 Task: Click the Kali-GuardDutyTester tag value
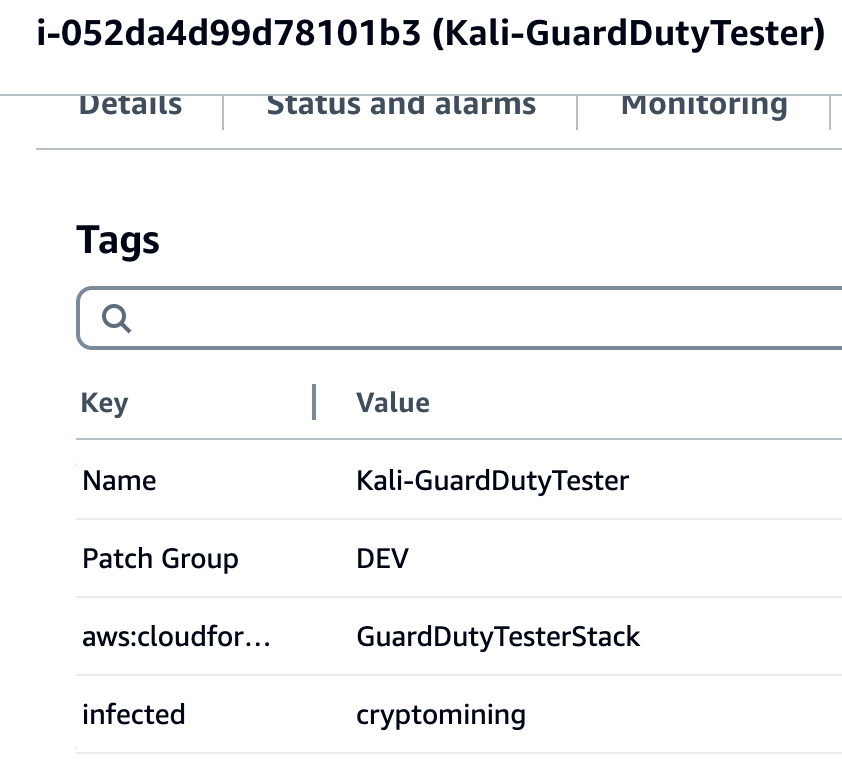pyautogui.click(x=491, y=480)
